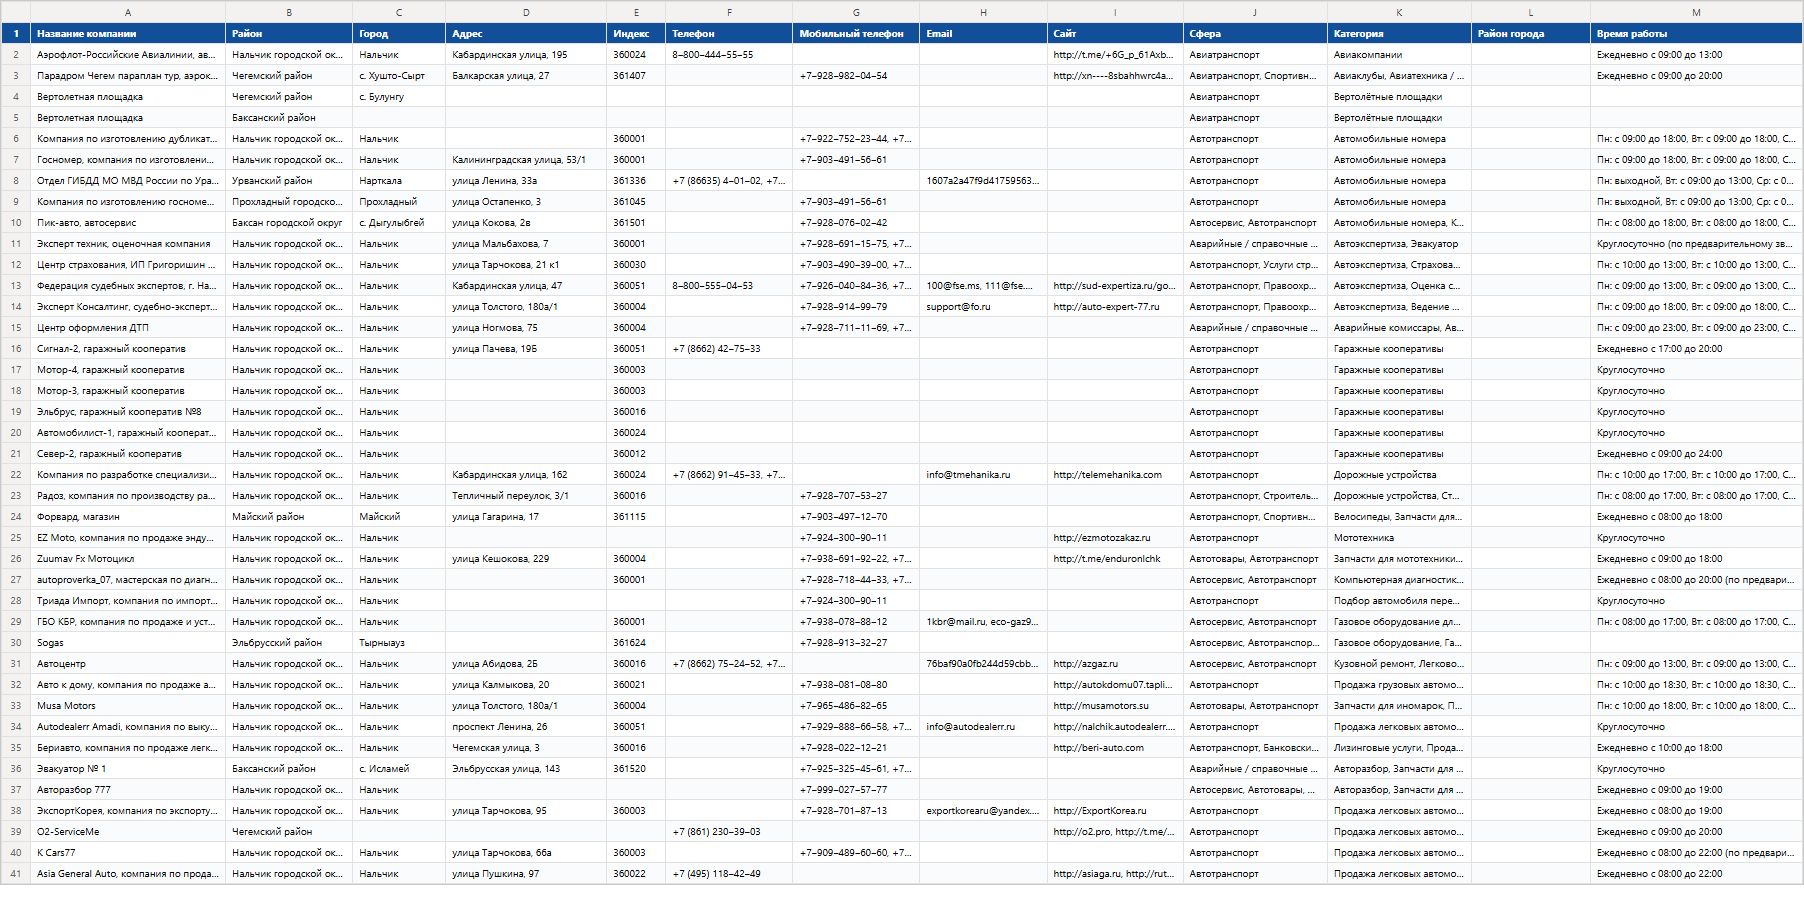Viewport: 1804px width, 902px height.
Task: Select address 'Калининградская улица, 53/1'
Action: click(526, 160)
